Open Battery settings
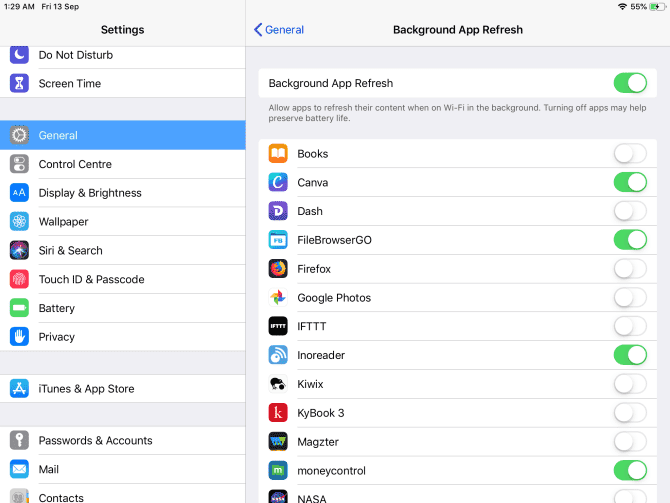 123,308
